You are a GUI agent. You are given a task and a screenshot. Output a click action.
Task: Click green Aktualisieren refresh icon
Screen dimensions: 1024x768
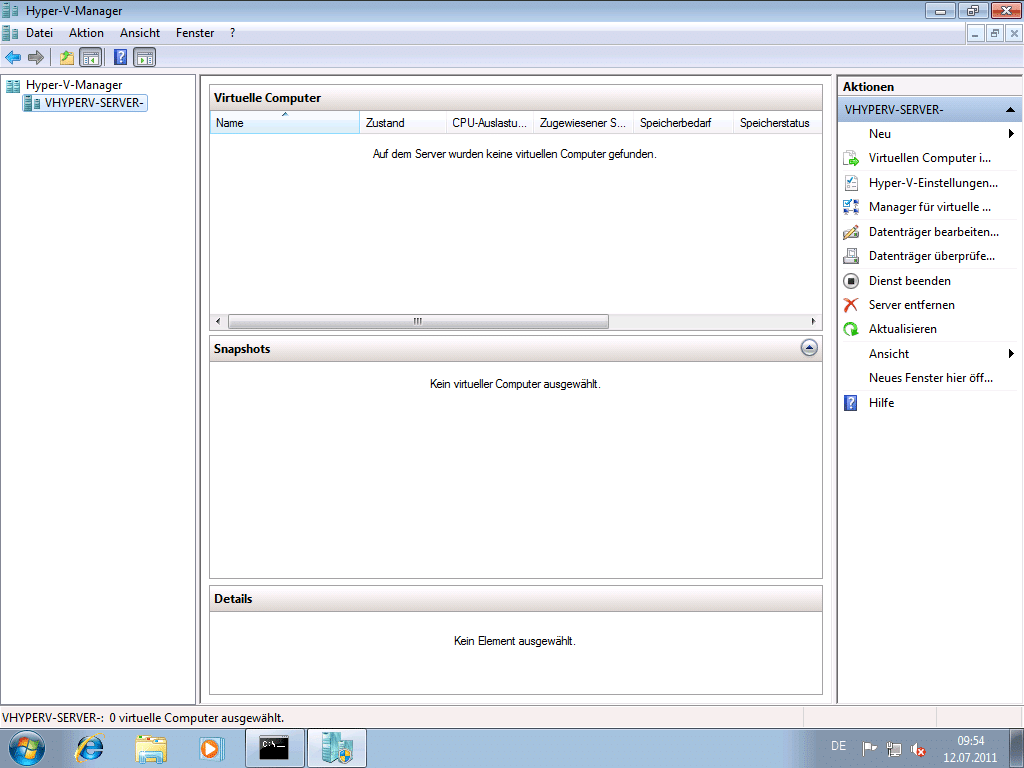[x=851, y=329]
